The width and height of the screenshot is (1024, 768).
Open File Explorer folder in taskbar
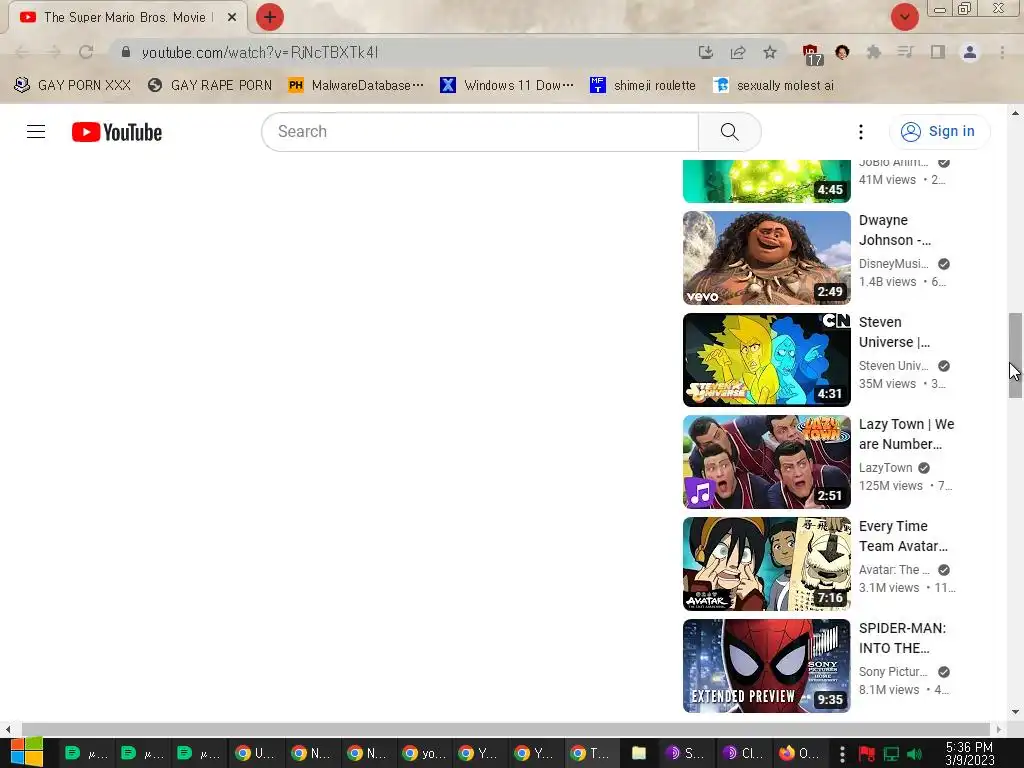coord(639,753)
